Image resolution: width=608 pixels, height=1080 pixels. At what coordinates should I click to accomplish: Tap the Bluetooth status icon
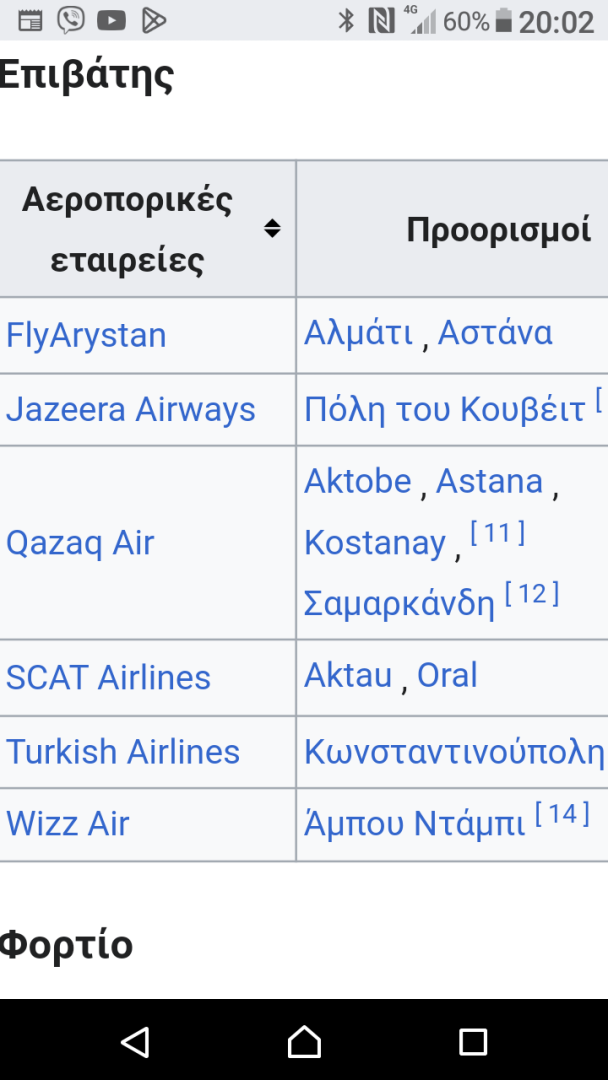[x=346, y=20]
